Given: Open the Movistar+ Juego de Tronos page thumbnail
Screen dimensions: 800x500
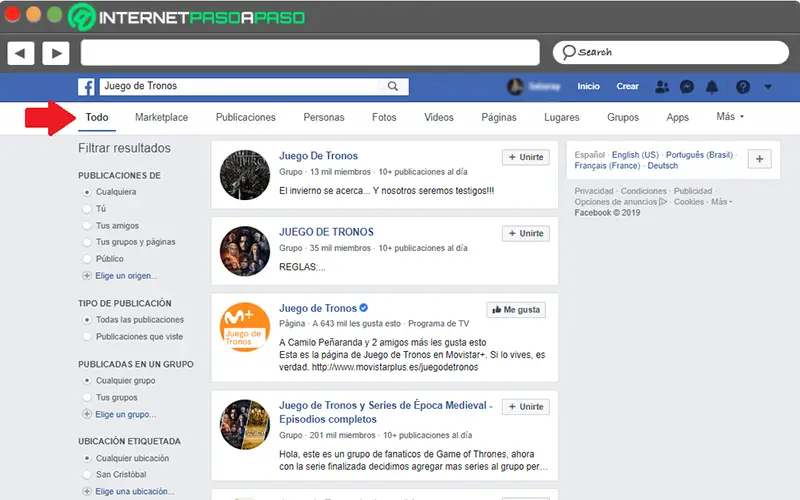Looking at the screenshot, I should pyautogui.click(x=245, y=327).
